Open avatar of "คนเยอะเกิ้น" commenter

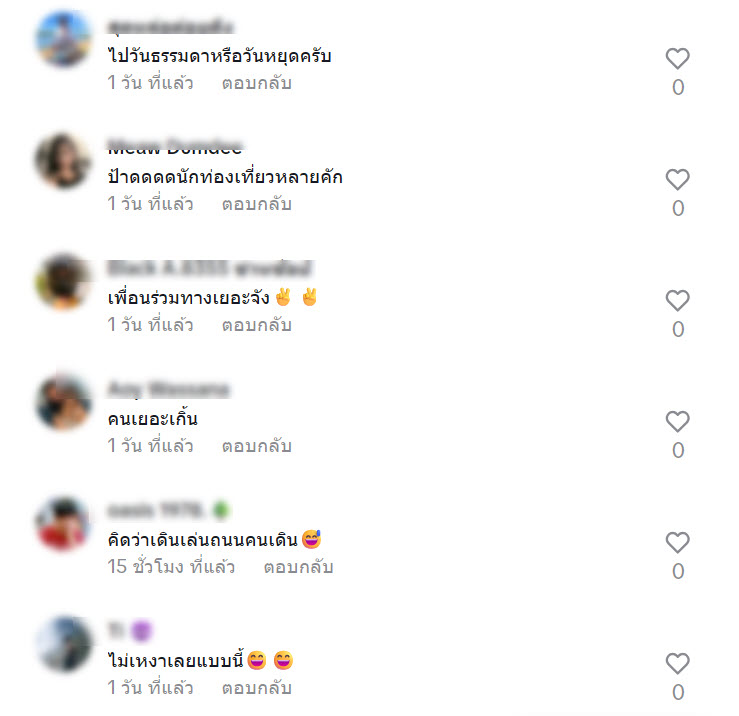64,402
